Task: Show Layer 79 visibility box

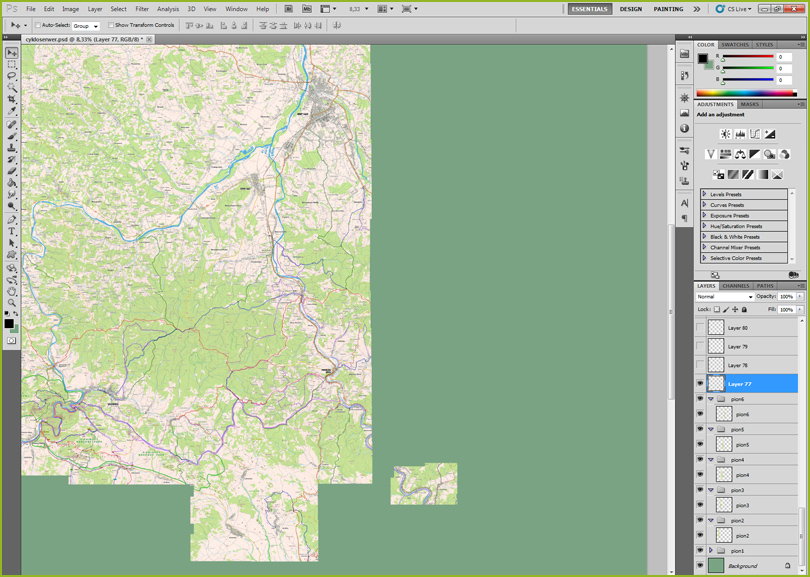Action: [x=700, y=346]
